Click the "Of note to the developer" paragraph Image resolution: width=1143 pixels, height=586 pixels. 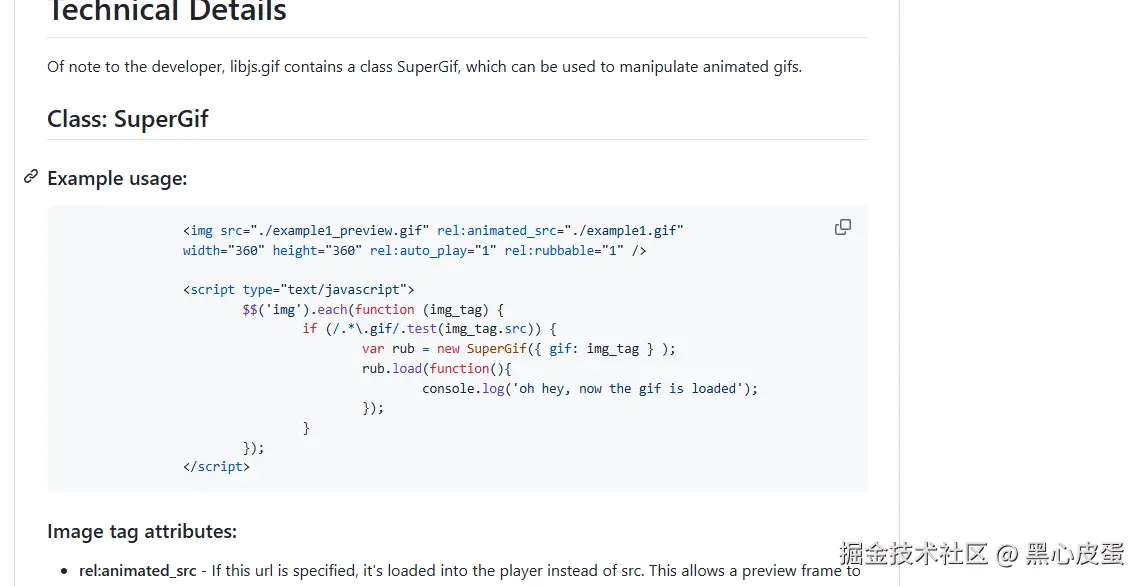click(424, 68)
